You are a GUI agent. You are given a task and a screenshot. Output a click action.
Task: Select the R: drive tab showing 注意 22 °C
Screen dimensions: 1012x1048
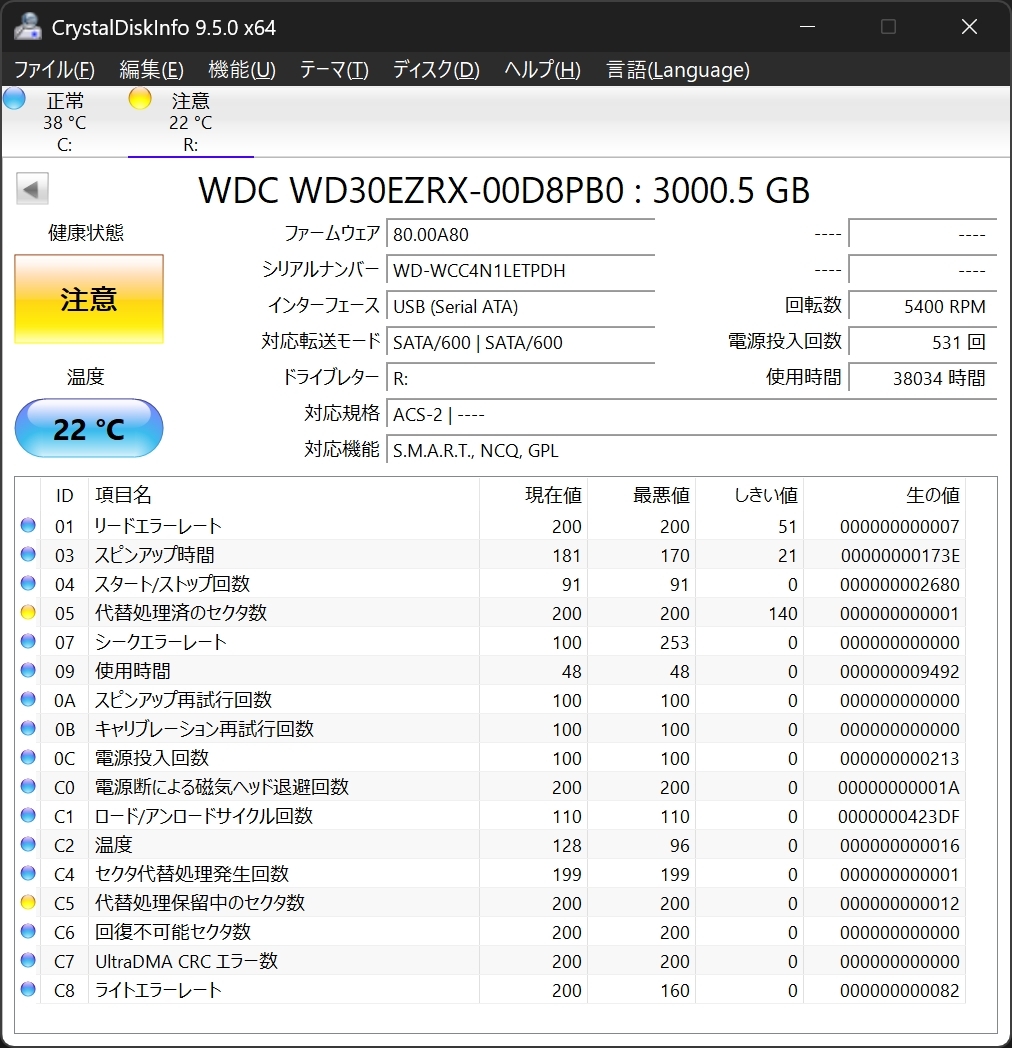click(x=191, y=122)
